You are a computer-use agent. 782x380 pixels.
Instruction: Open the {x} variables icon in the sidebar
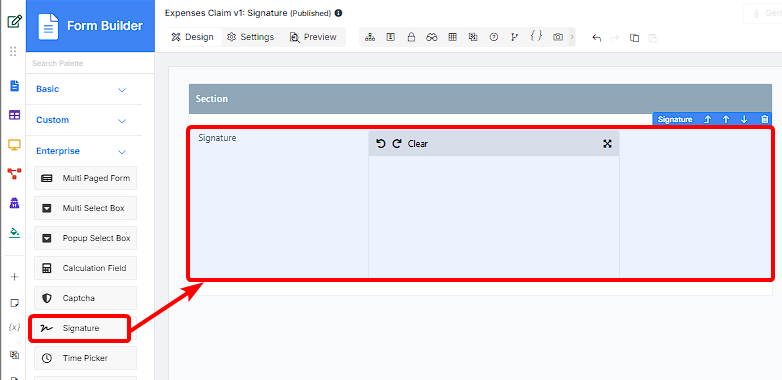tap(14, 328)
